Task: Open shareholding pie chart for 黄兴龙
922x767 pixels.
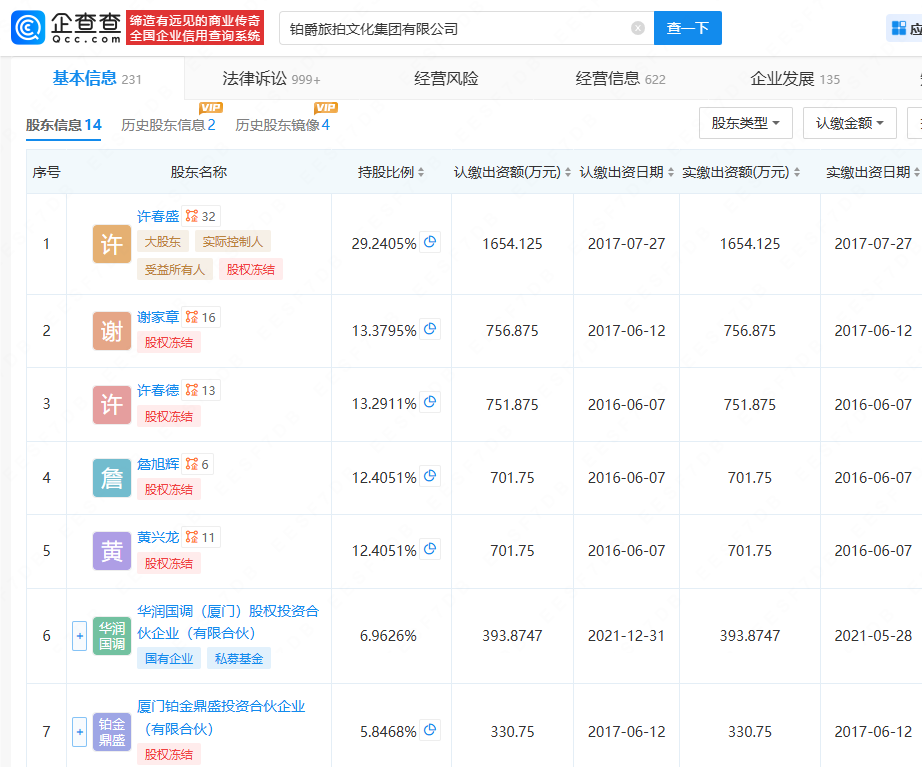Action: [430, 549]
